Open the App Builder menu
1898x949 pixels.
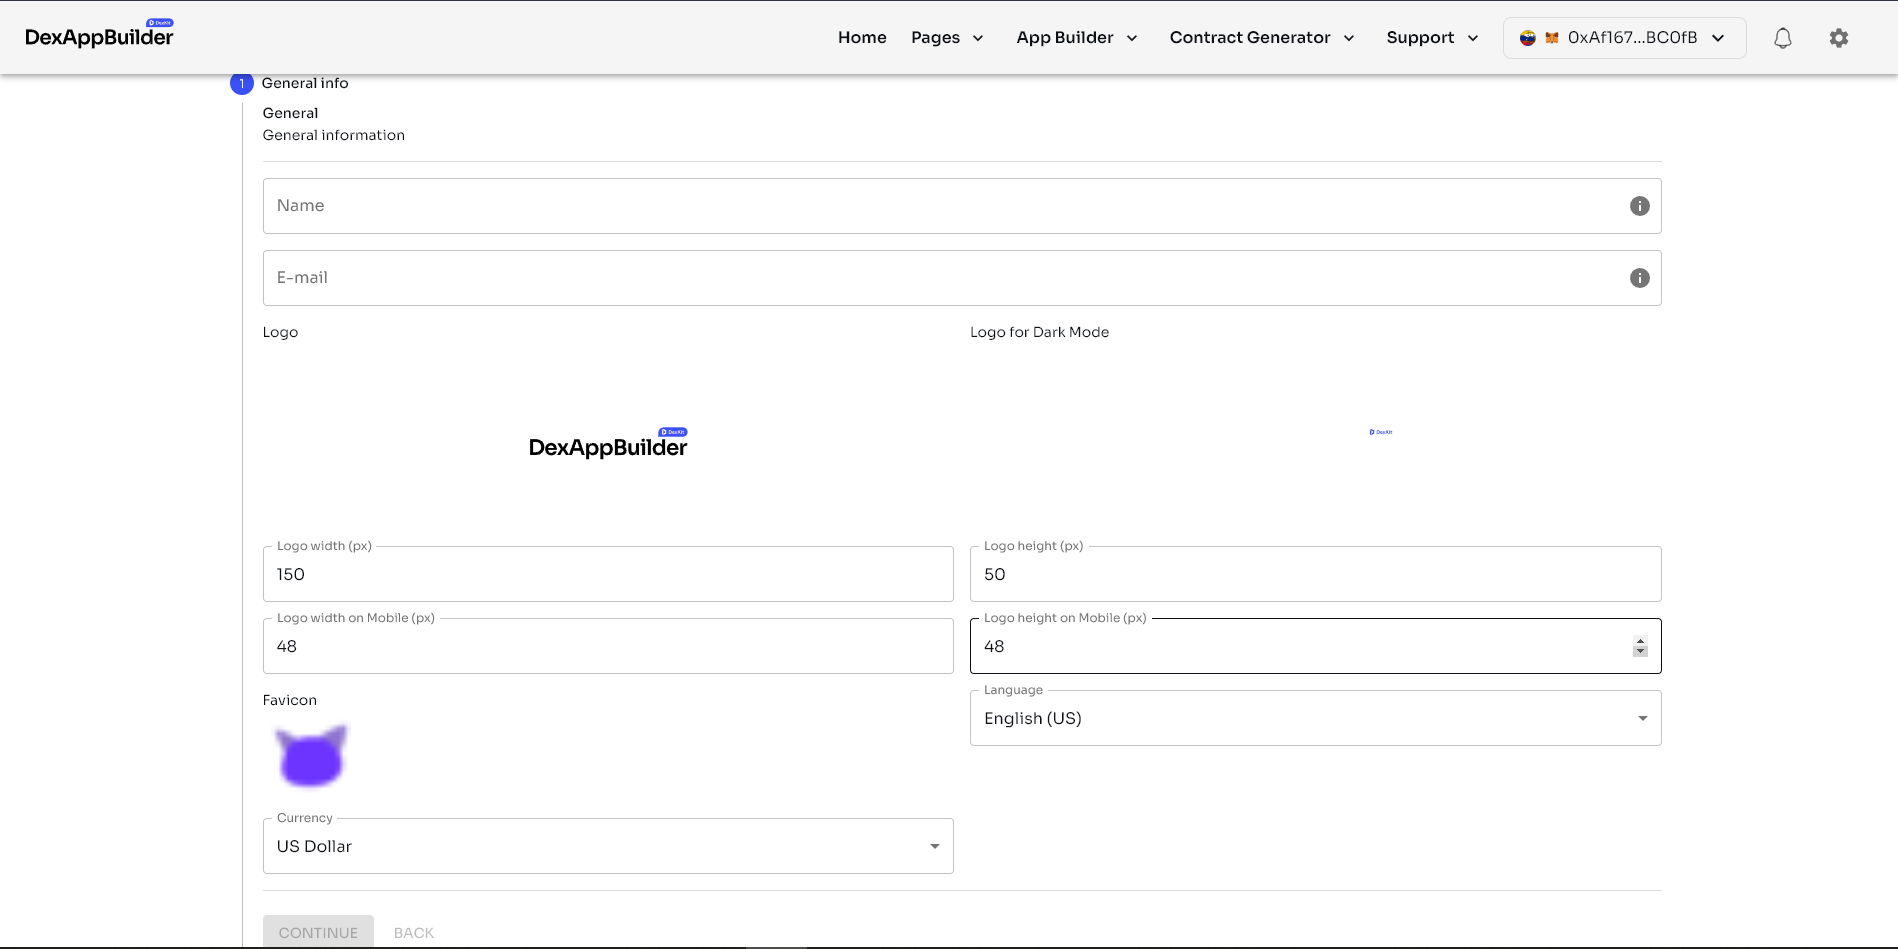tap(1076, 38)
